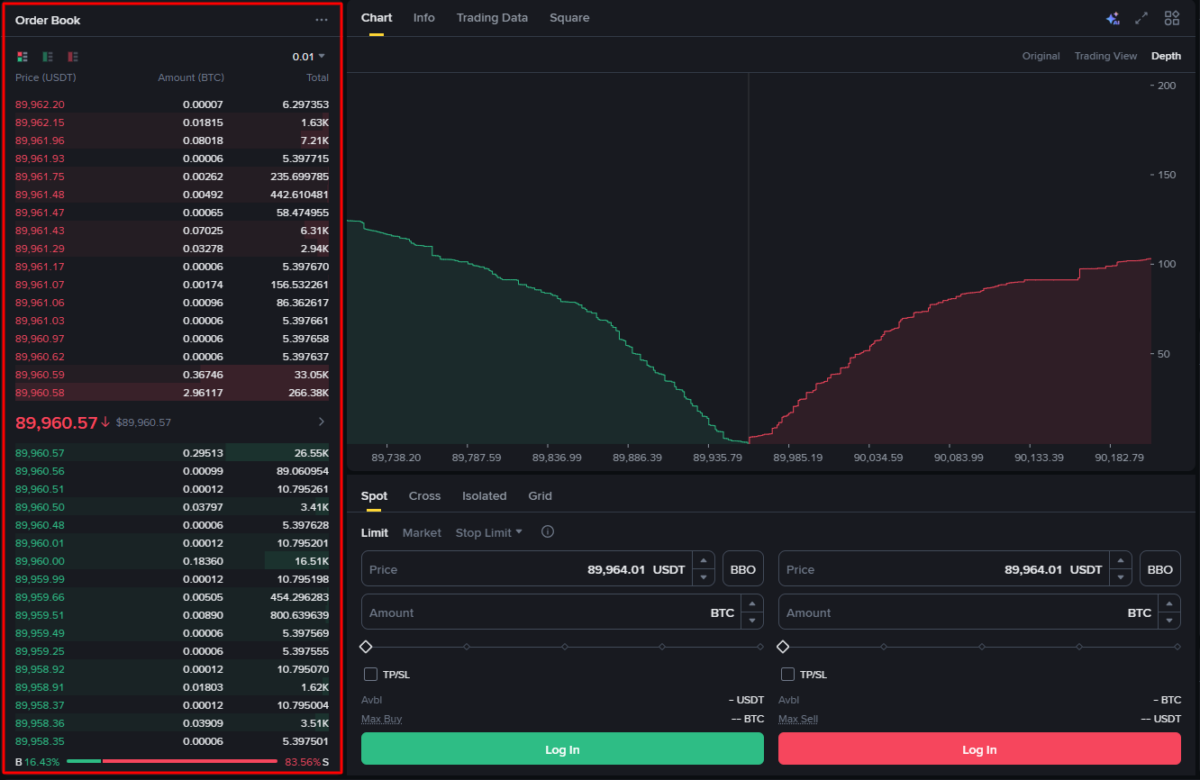Switch to the Trading Data tab
This screenshot has height=780, width=1200.
point(492,17)
